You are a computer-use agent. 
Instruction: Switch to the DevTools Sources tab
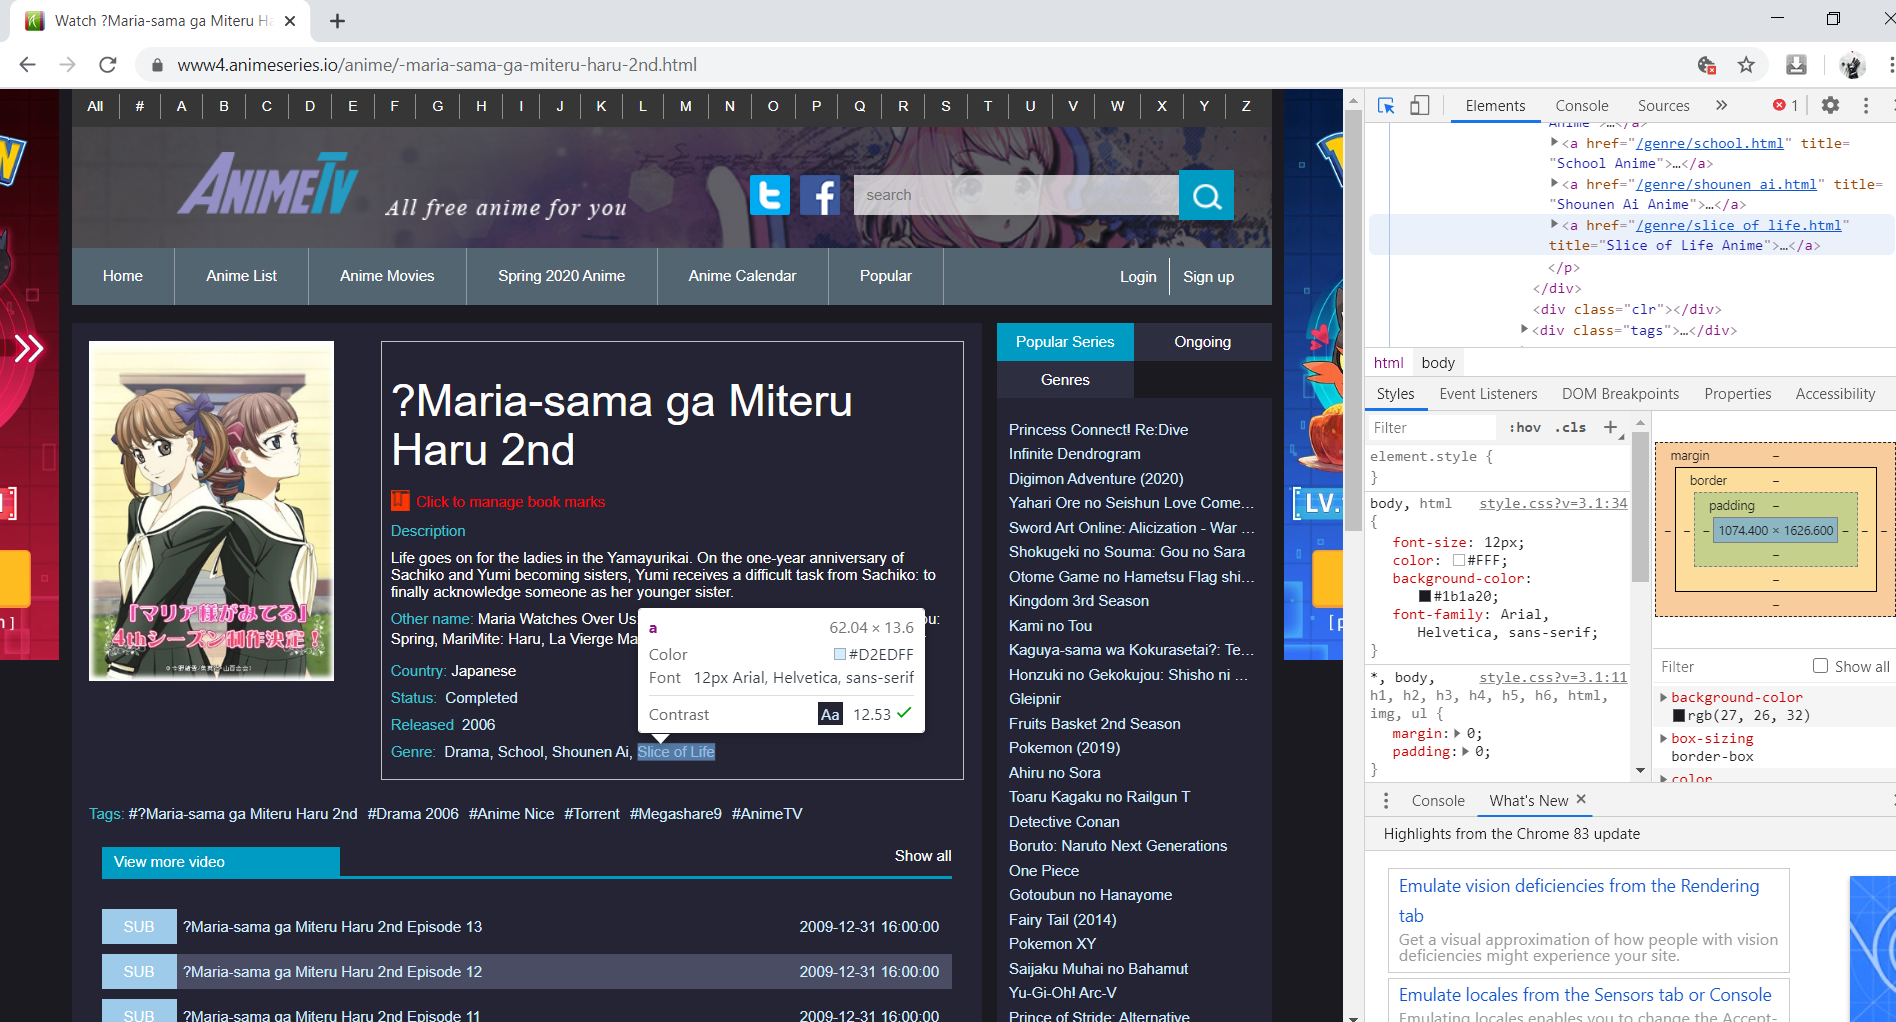(1663, 105)
